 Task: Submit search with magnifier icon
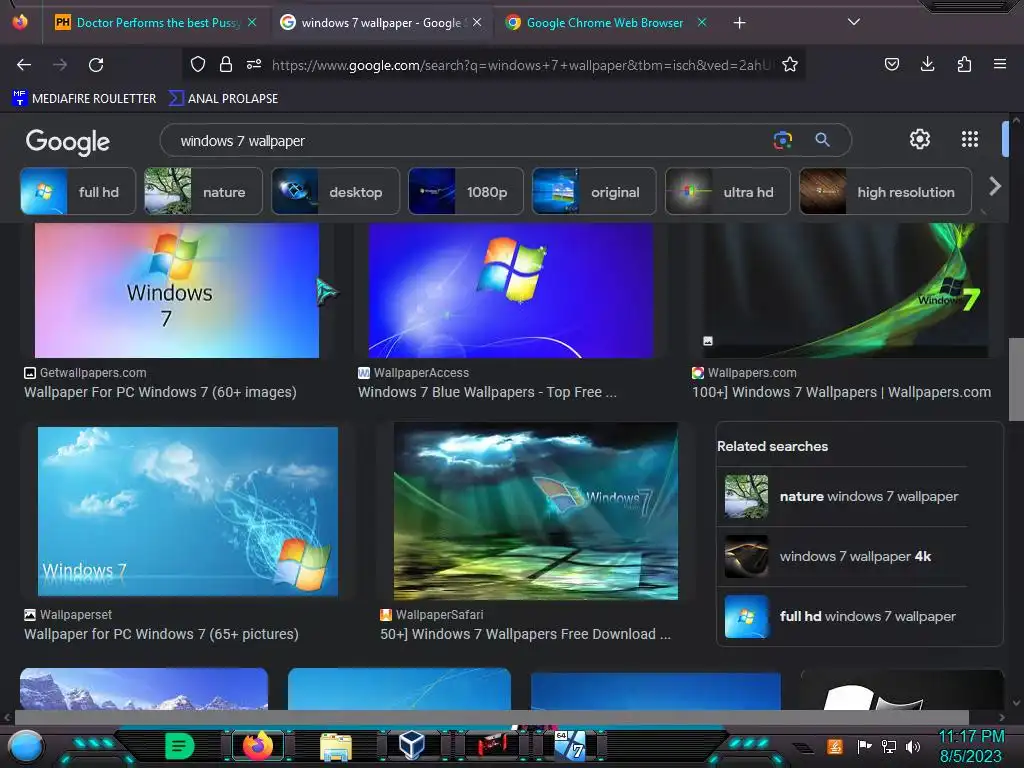pyautogui.click(x=822, y=140)
